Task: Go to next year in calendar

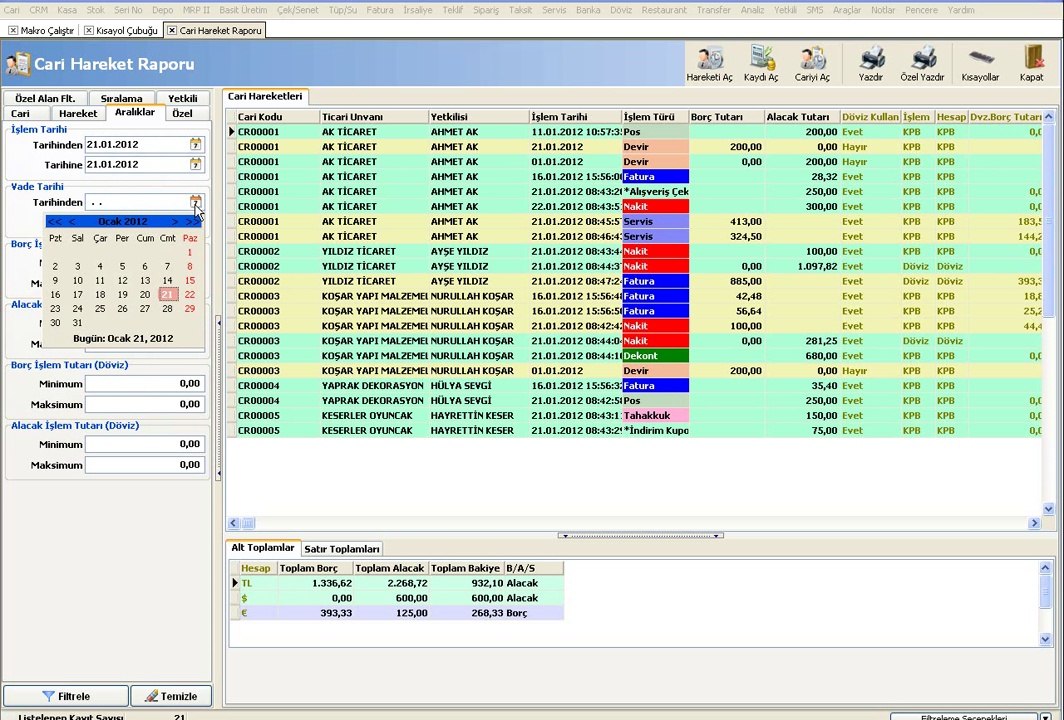Action: [x=193, y=221]
